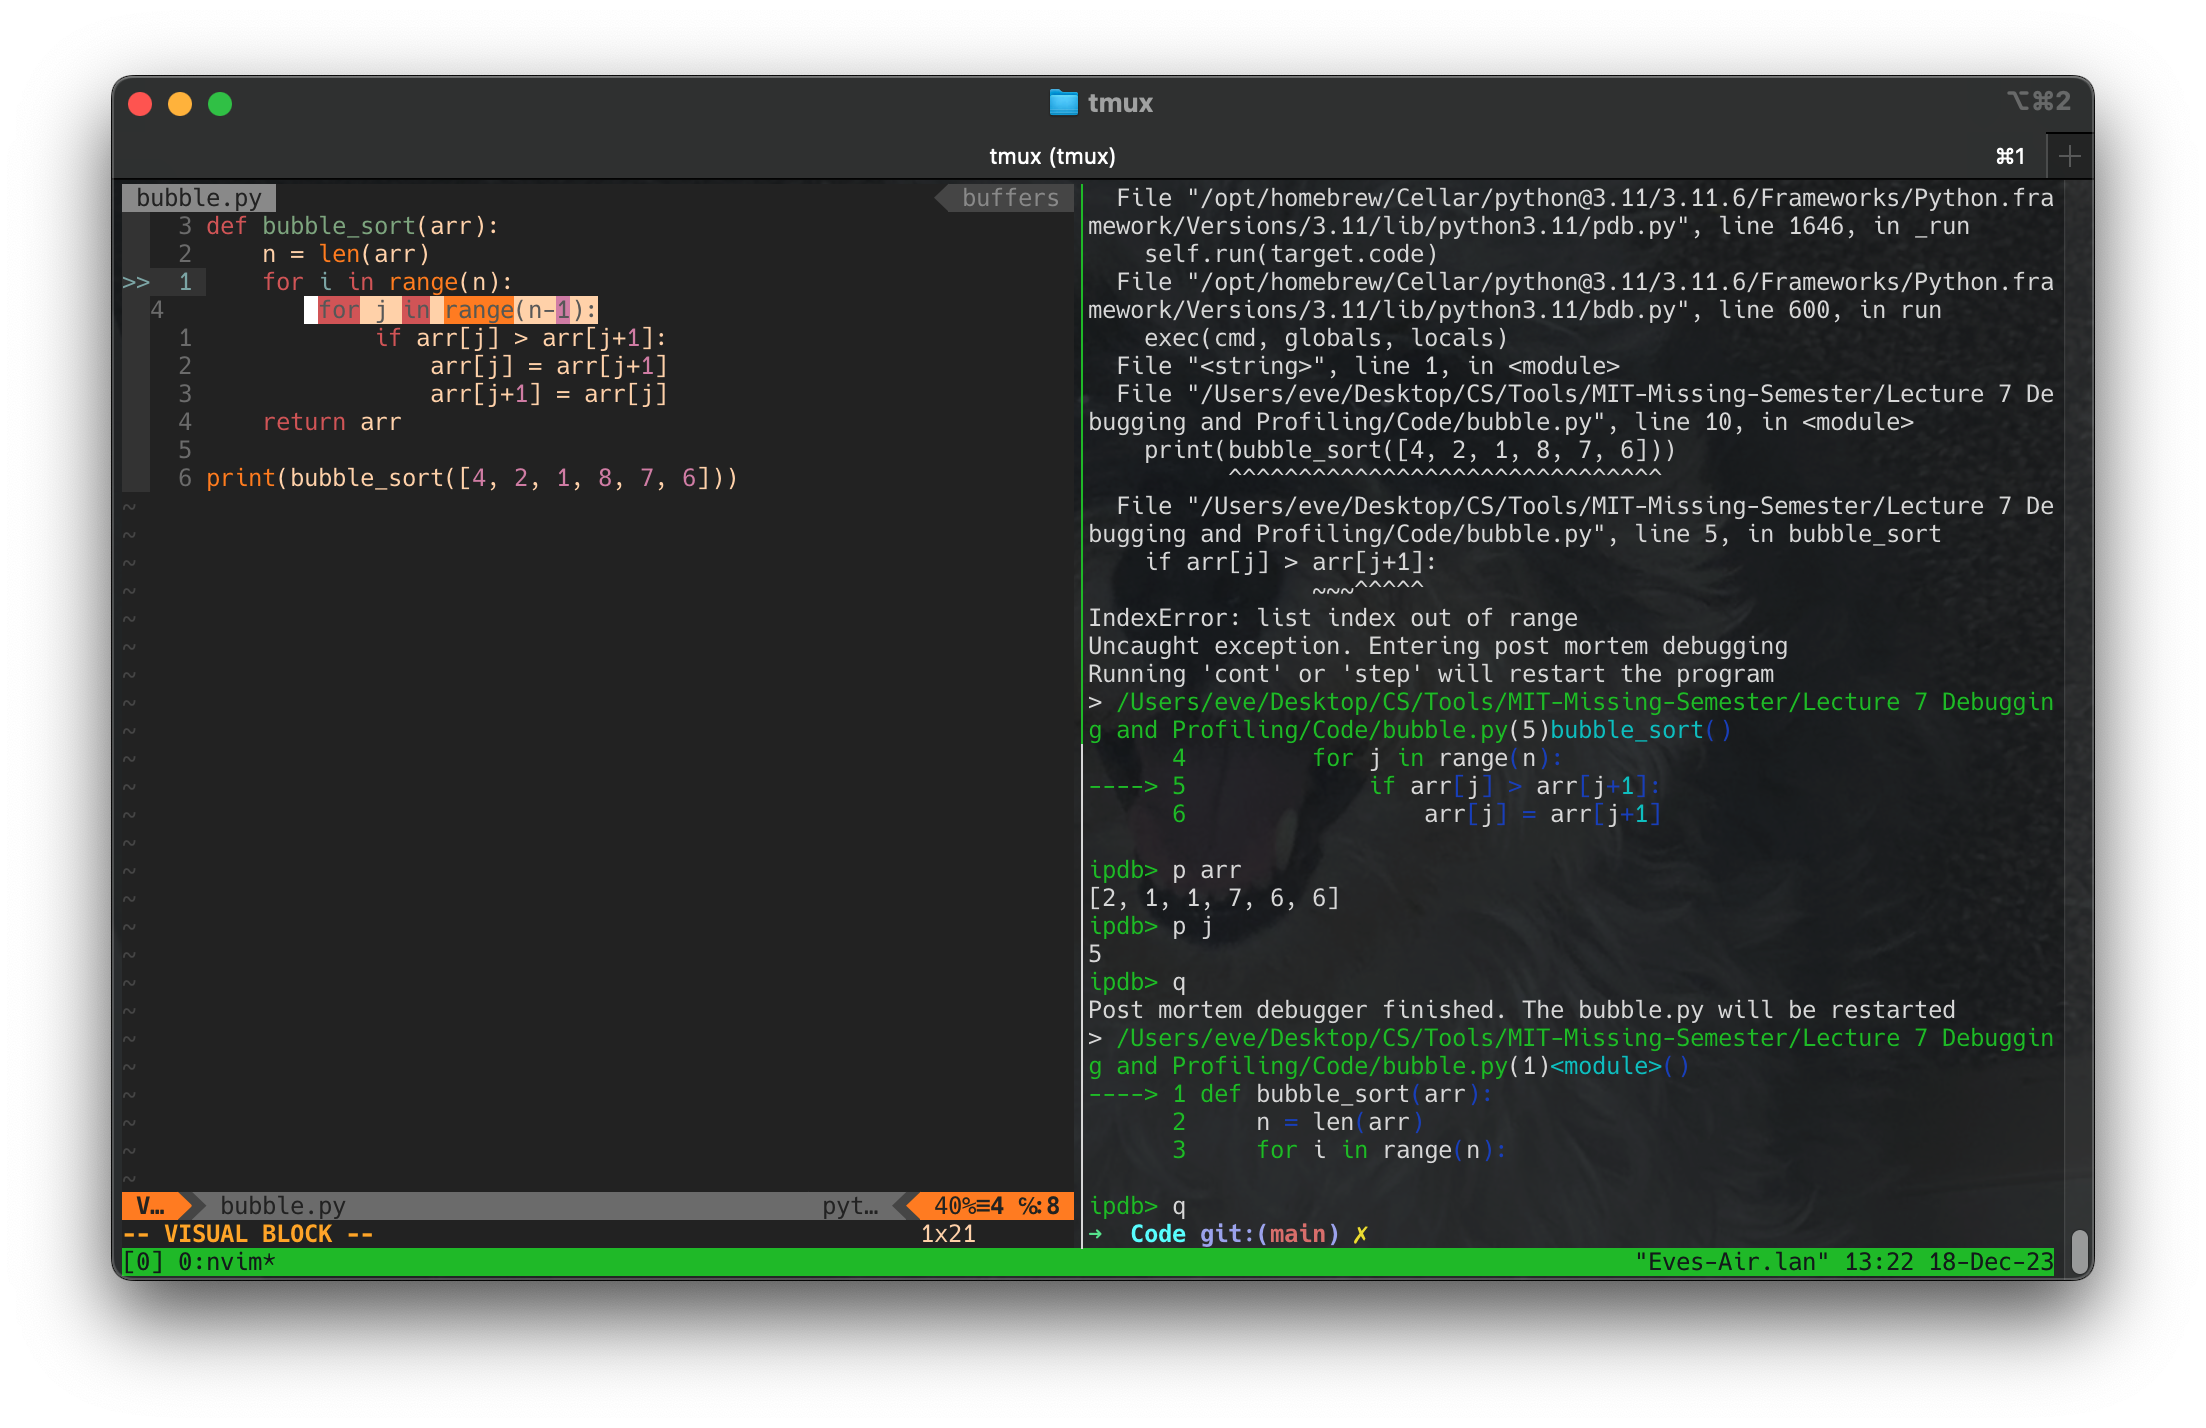This screenshot has height=1428, width=2206.
Task: Click the pyt… filetype indicator in the statusline
Action: (852, 1206)
